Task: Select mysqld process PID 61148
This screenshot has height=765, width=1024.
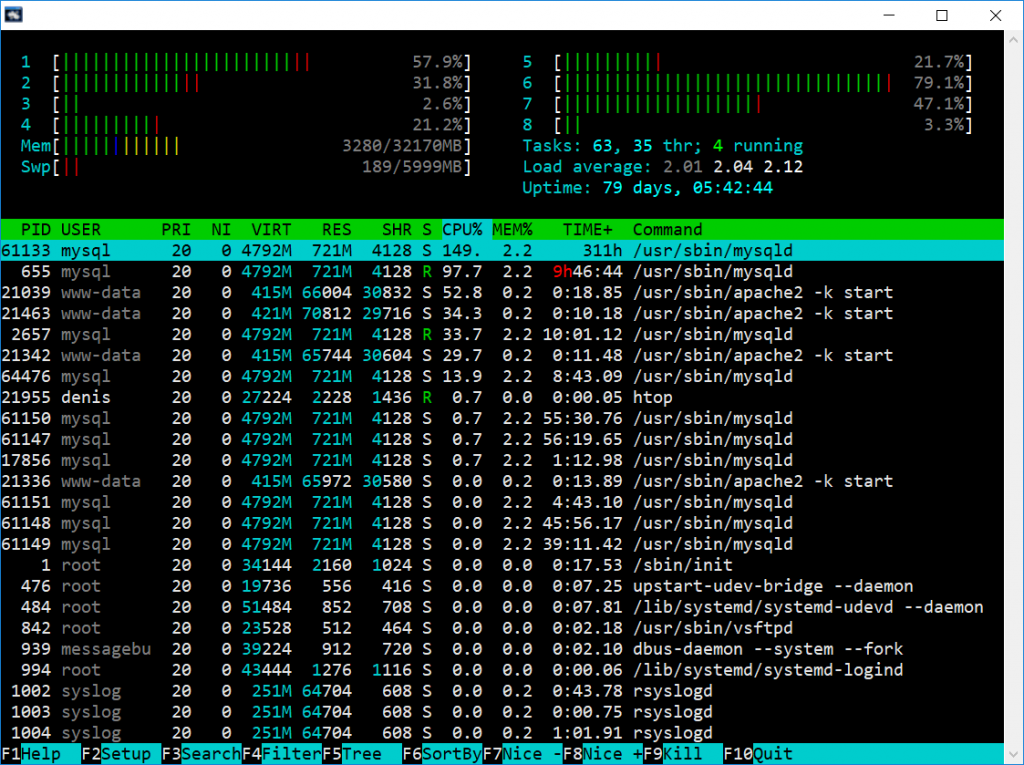Action: (x=502, y=523)
